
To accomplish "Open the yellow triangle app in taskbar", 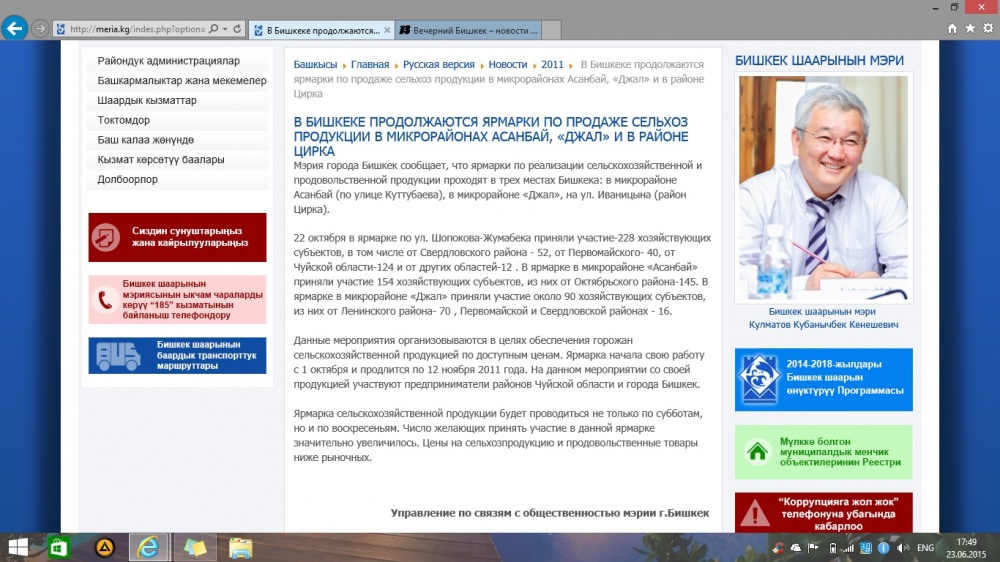I will (105, 547).
